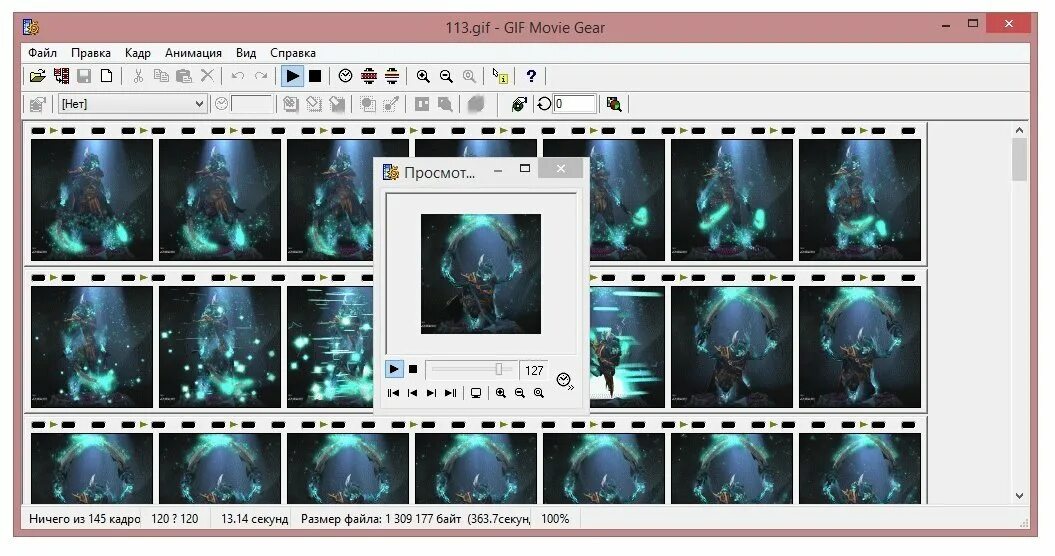Click the vertical scrollbar up arrow
1055x556 pixels.
(1019, 130)
